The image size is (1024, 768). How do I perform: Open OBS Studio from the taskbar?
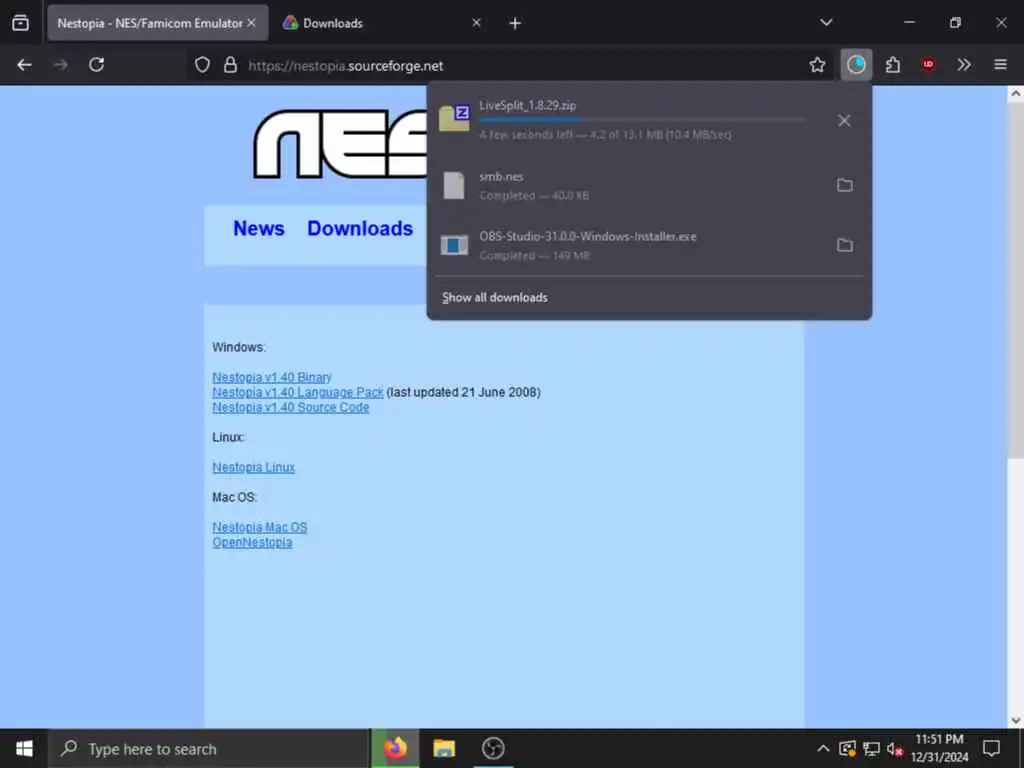(x=493, y=748)
